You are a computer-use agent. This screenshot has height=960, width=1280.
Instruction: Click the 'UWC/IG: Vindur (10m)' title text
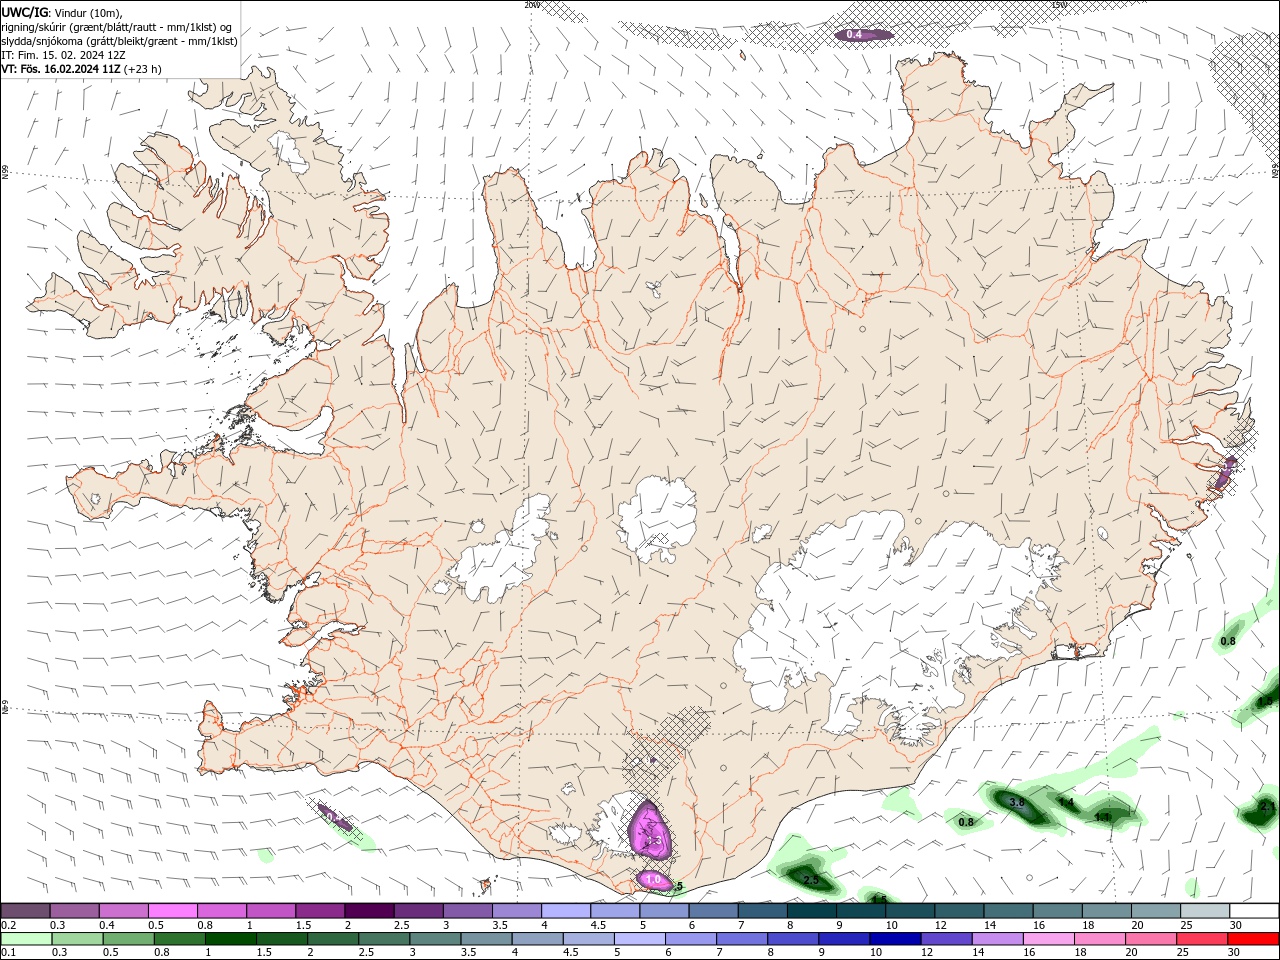[62, 13]
